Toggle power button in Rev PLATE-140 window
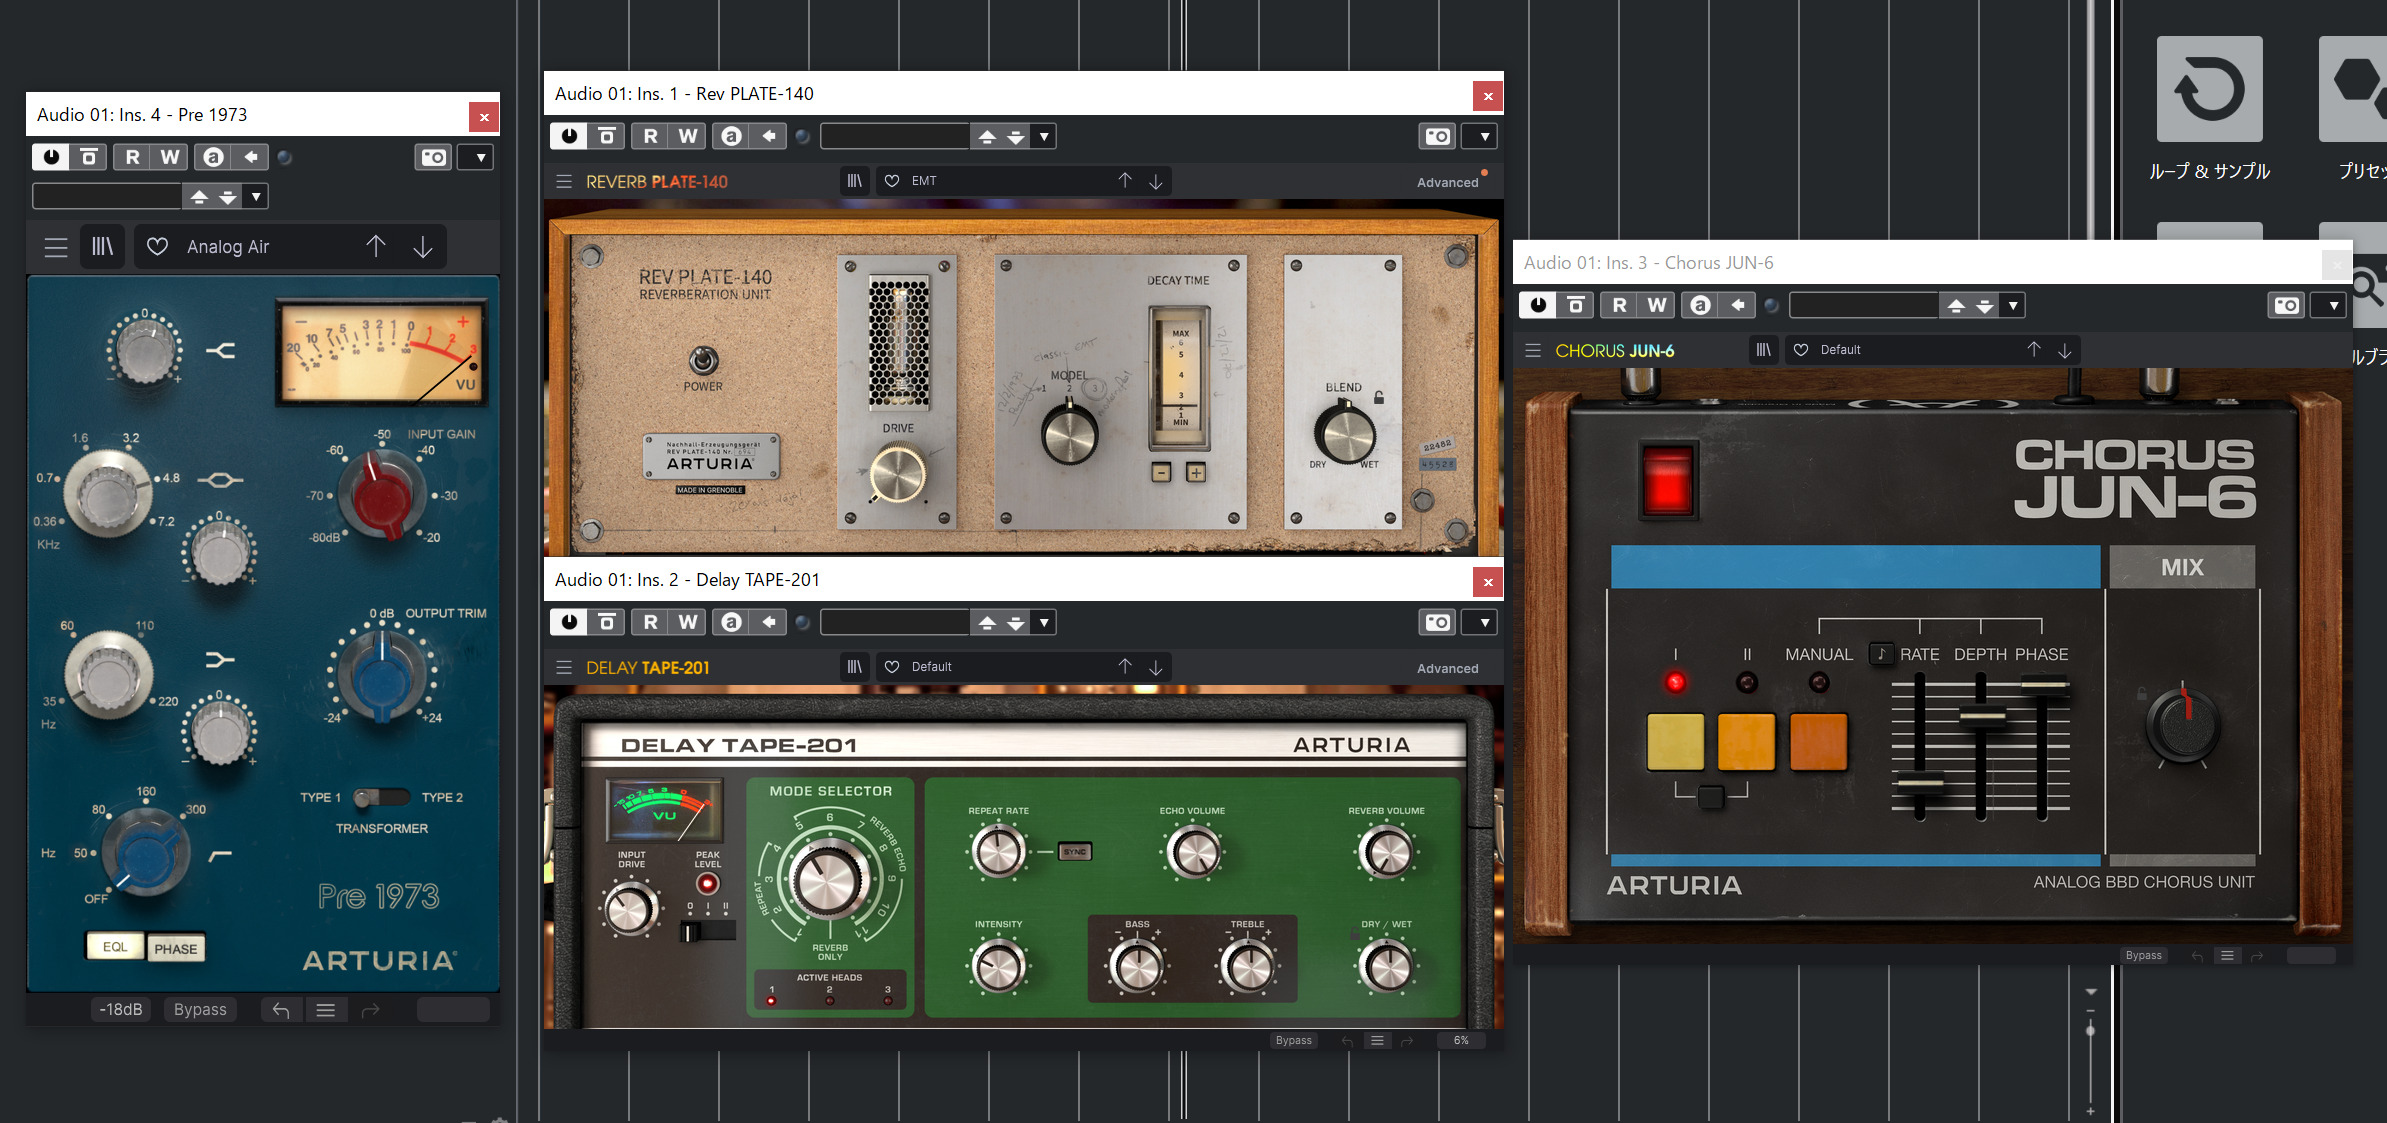This screenshot has width=2387, height=1123. tap(569, 136)
